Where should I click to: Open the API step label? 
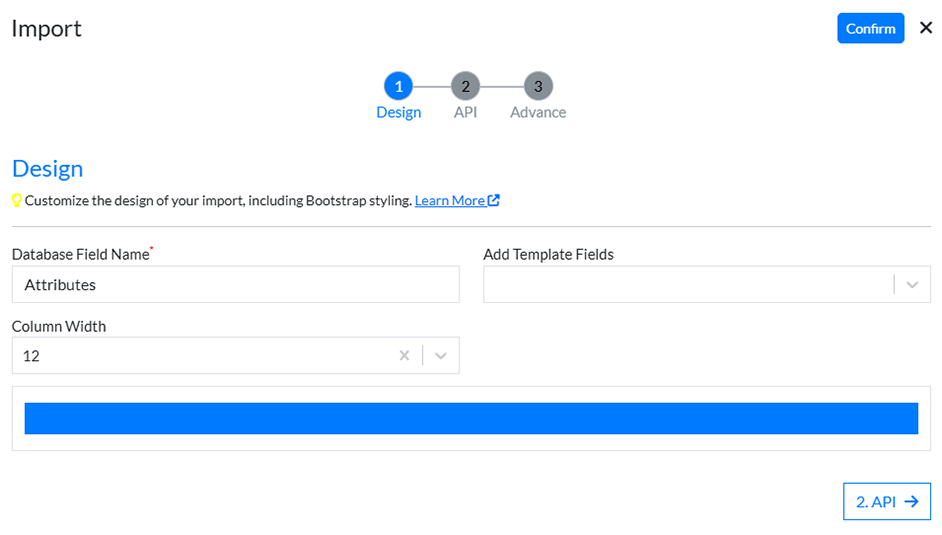coord(465,112)
